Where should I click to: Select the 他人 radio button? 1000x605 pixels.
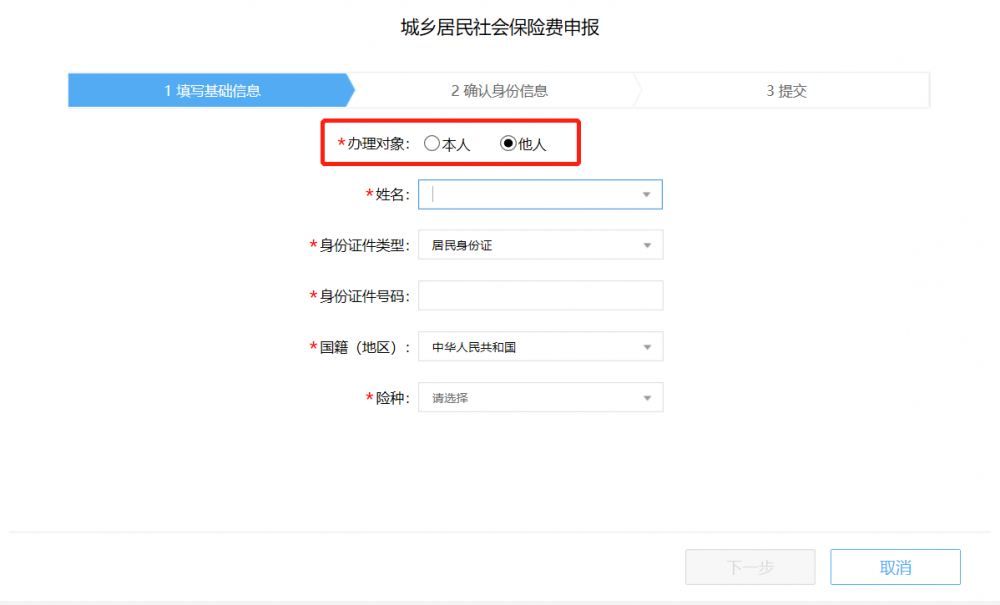508,144
